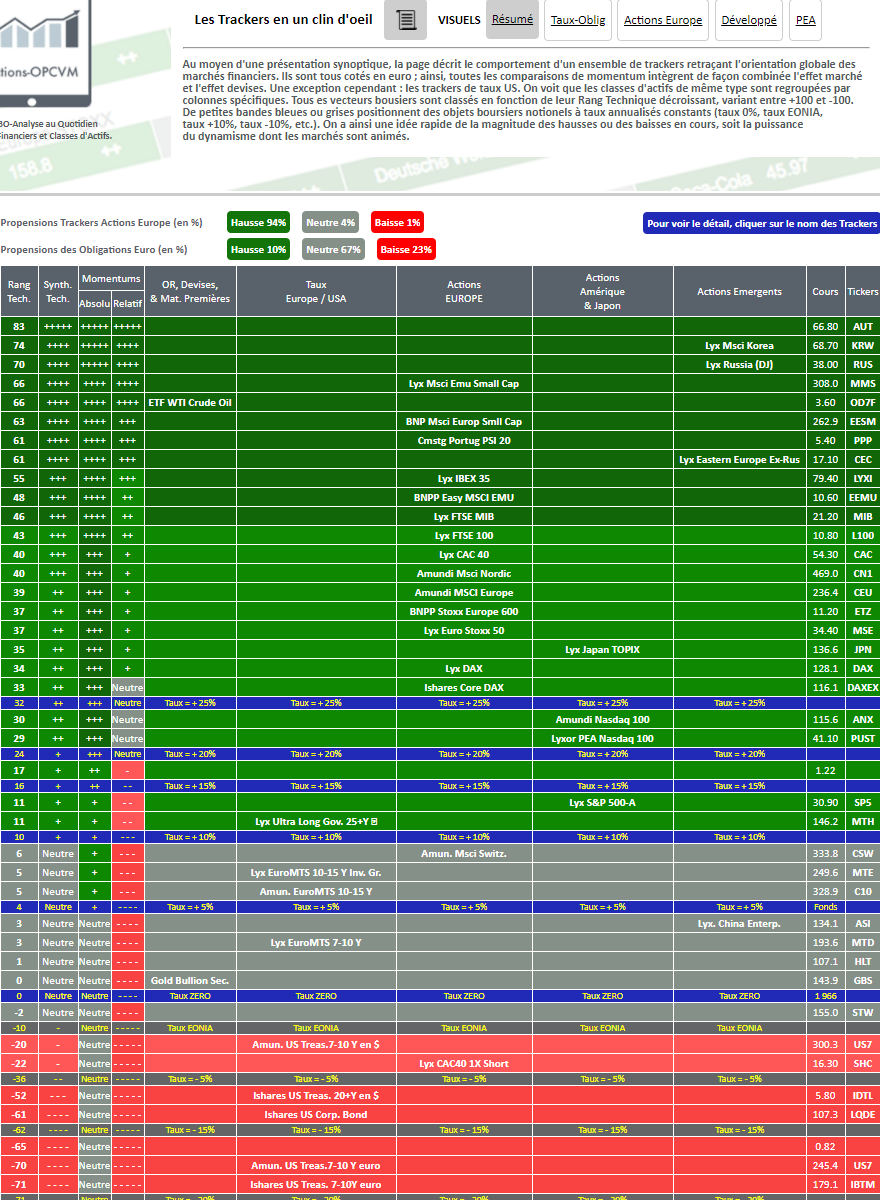Open Lyx Ultra Long Gov. 25+Y tracker
The height and width of the screenshot is (1200, 880).
(x=316, y=821)
